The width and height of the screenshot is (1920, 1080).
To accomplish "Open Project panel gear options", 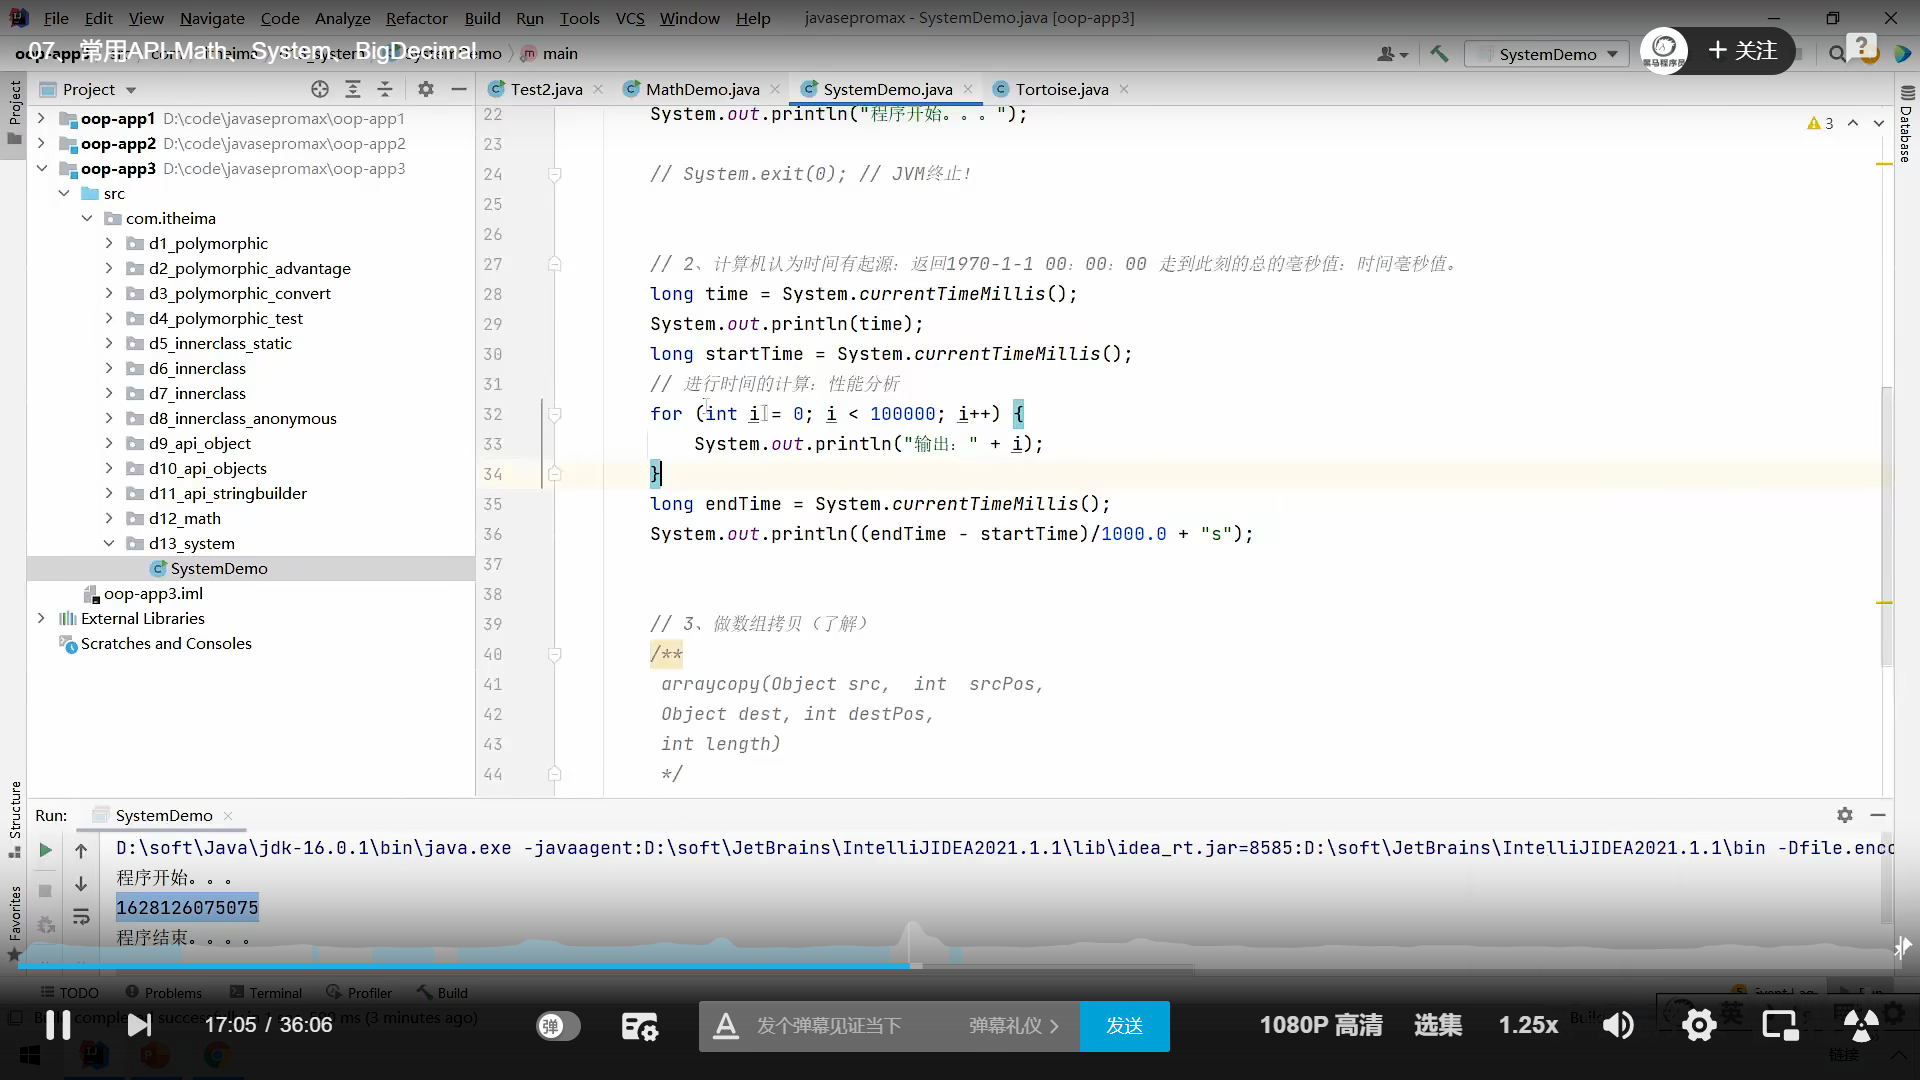I will pyautogui.click(x=426, y=89).
